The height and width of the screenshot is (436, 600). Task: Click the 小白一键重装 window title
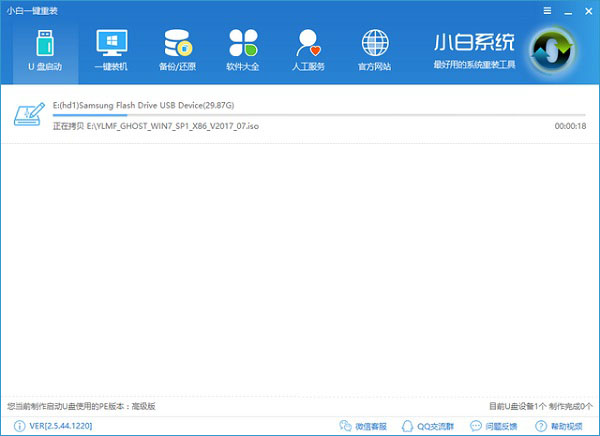click(x=32, y=11)
